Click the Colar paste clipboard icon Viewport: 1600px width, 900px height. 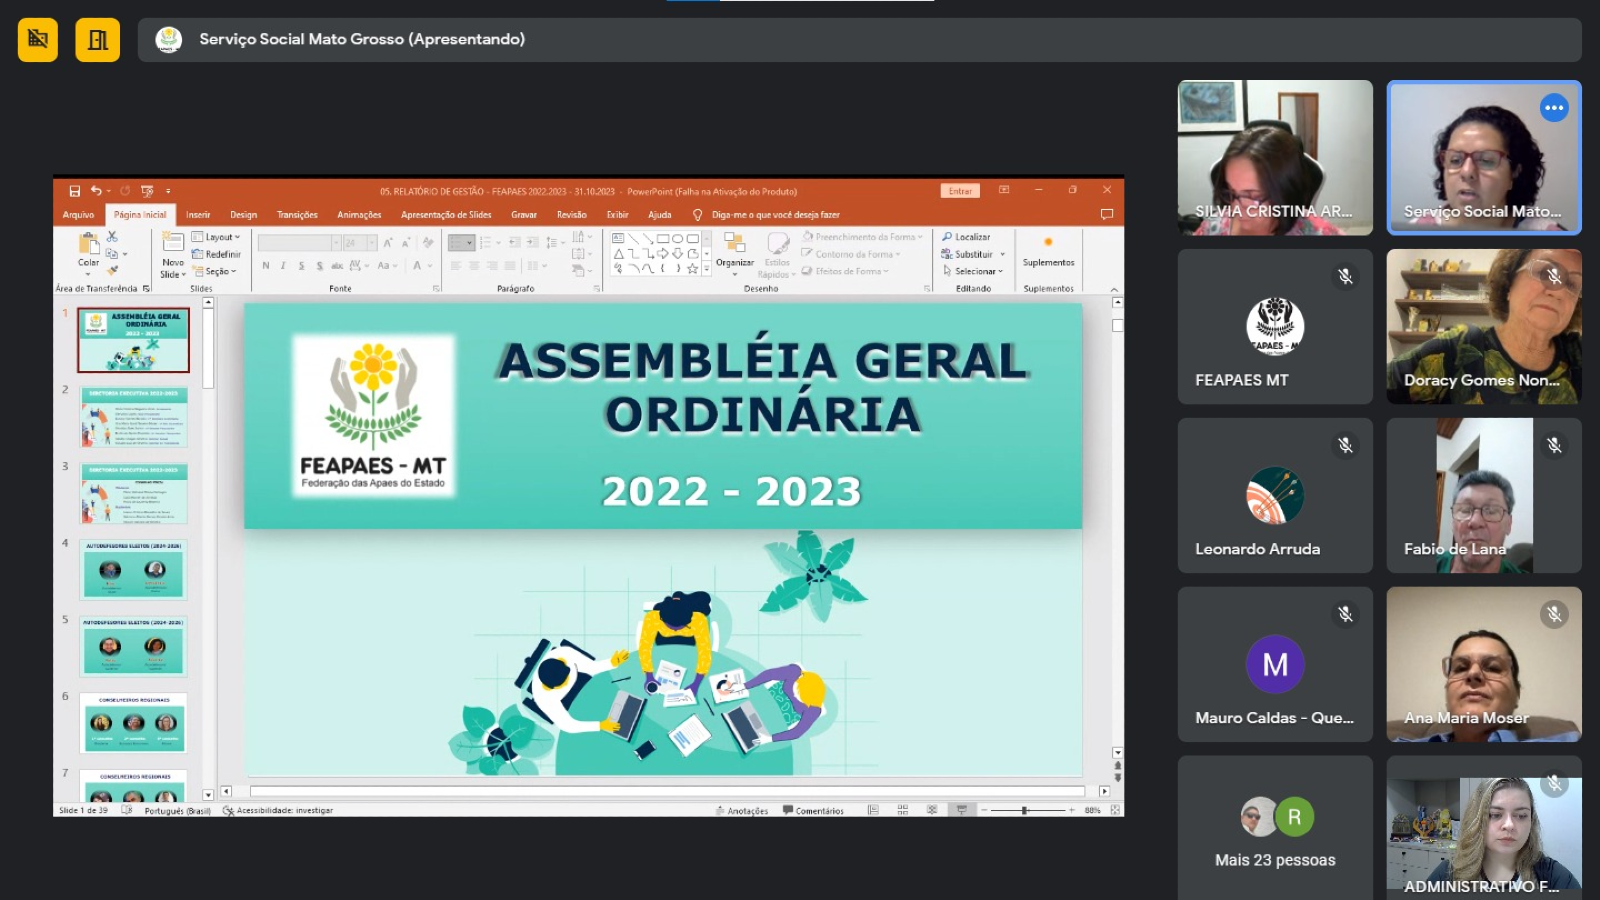pos(89,243)
